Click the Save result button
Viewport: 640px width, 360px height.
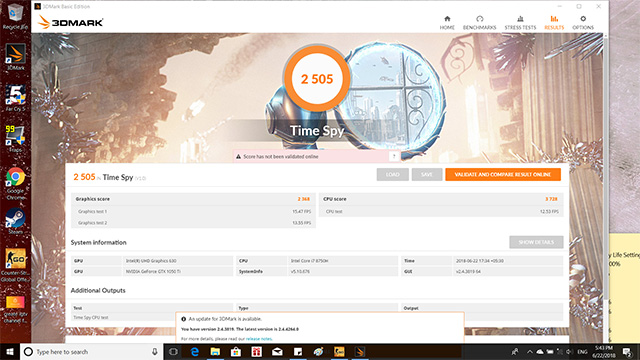tap(427, 174)
